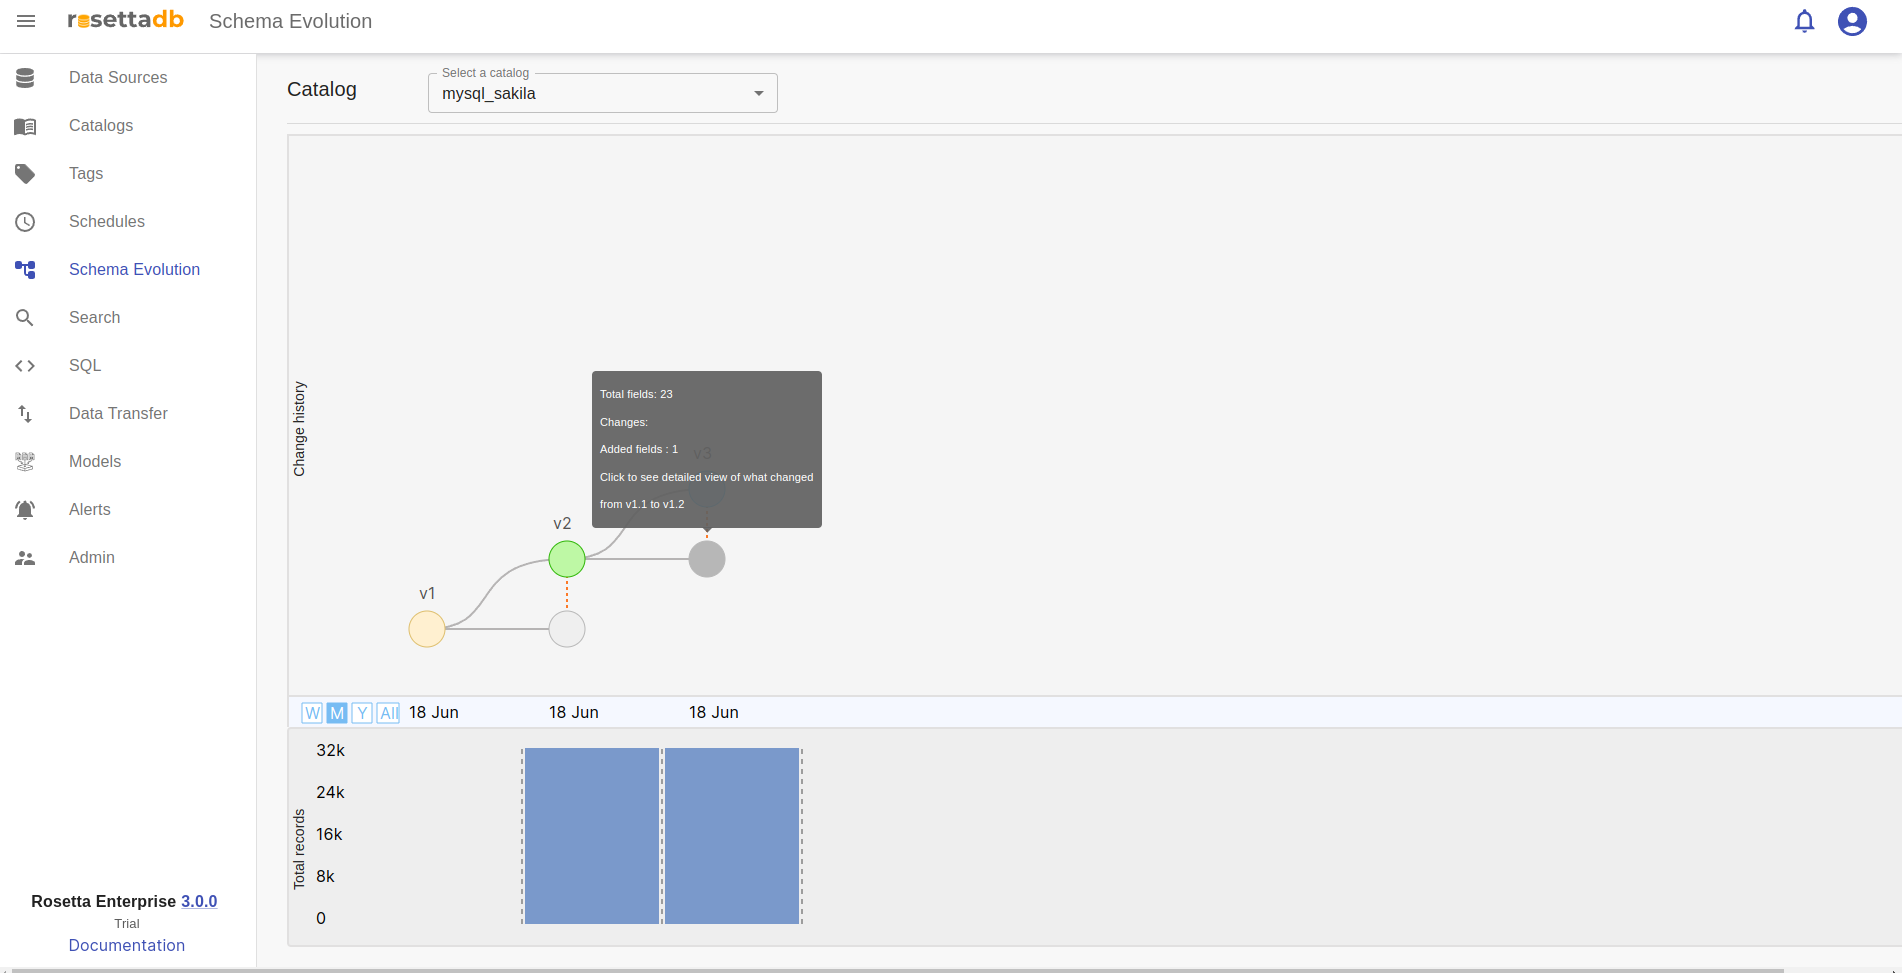Select the green v2 version node
The width and height of the screenshot is (1902, 973).
(x=567, y=559)
